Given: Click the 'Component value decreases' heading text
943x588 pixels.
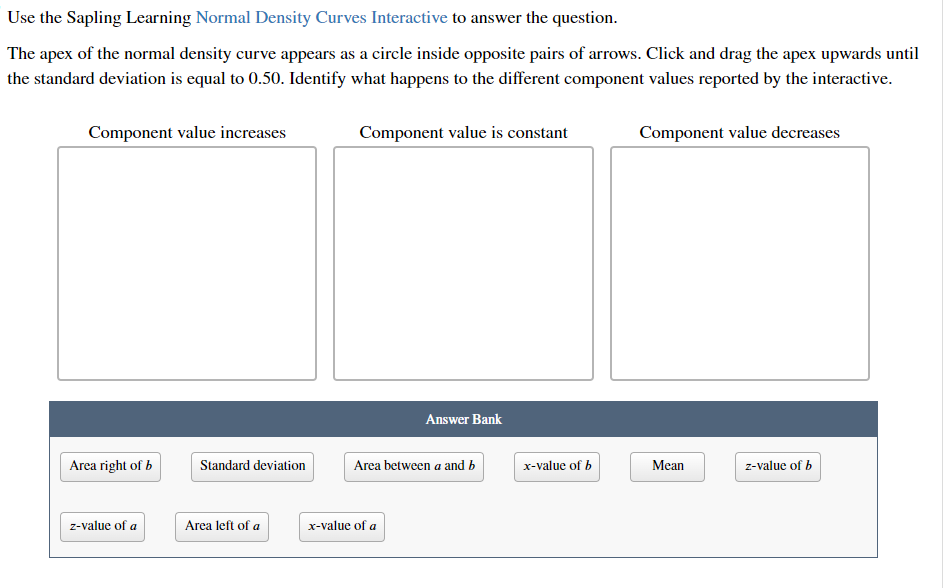Looking at the screenshot, I should tap(739, 132).
